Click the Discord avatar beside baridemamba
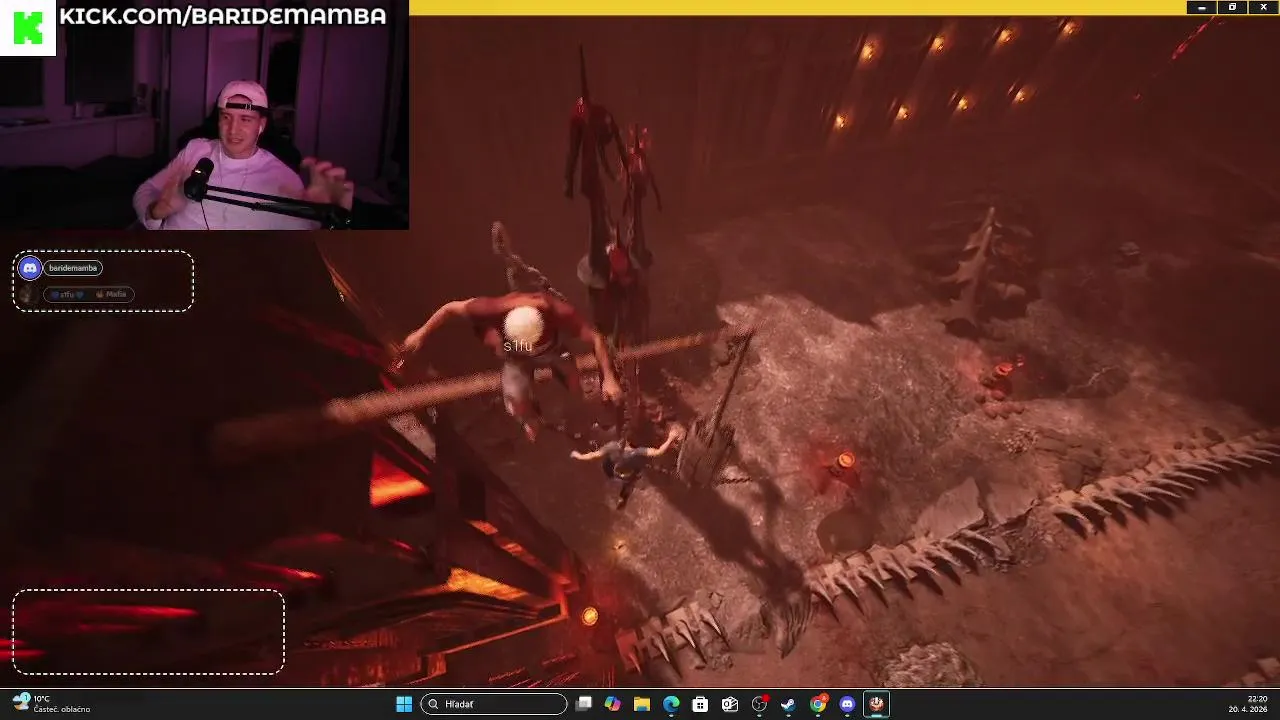Viewport: 1280px width, 720px height. pyautogui.click(x=30, y=268)
